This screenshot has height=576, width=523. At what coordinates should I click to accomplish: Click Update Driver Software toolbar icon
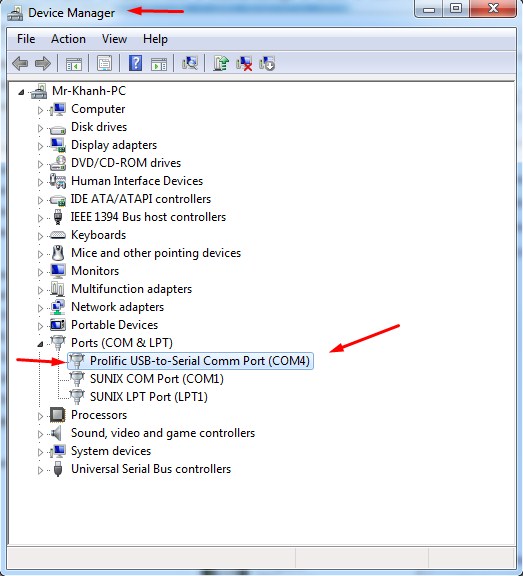pyautogui.click(x=221, y=63)
